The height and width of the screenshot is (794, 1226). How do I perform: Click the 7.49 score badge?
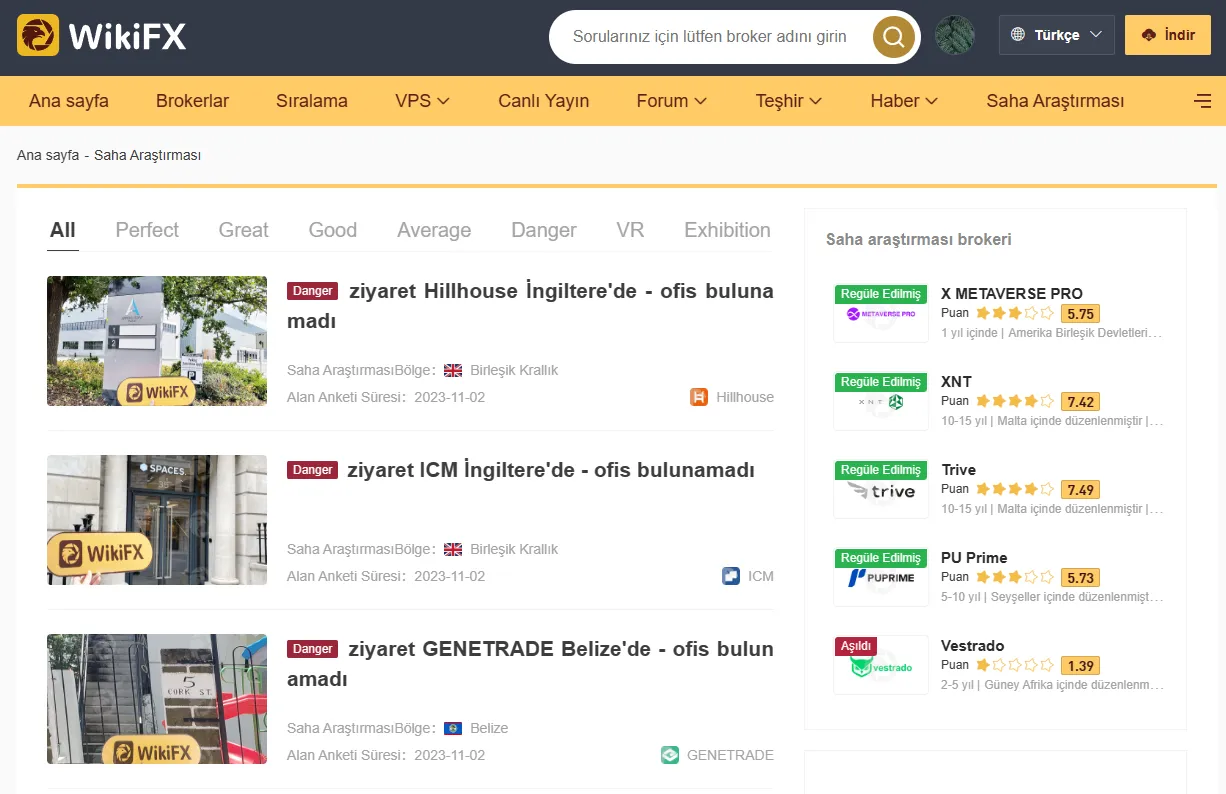click(1080, 489)
